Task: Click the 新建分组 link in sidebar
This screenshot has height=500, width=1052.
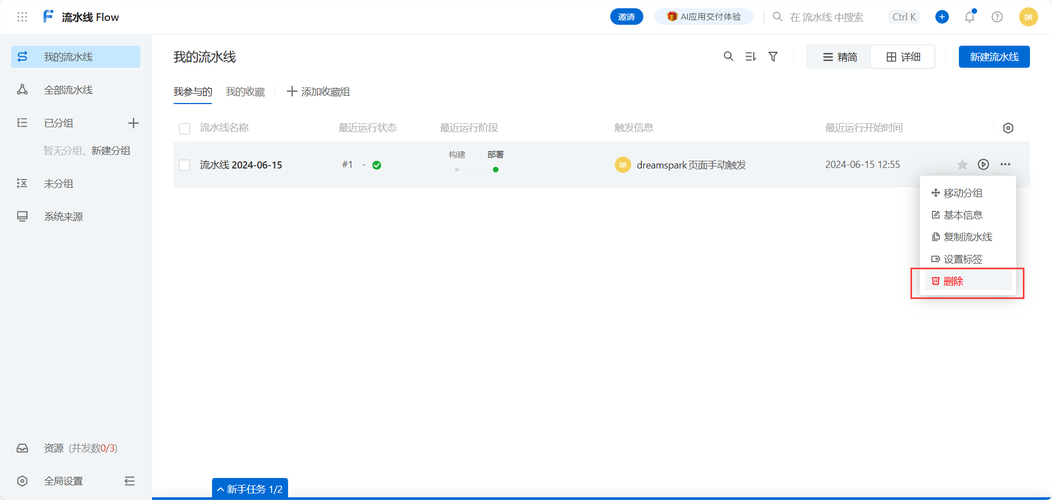Action: point(111,150)
